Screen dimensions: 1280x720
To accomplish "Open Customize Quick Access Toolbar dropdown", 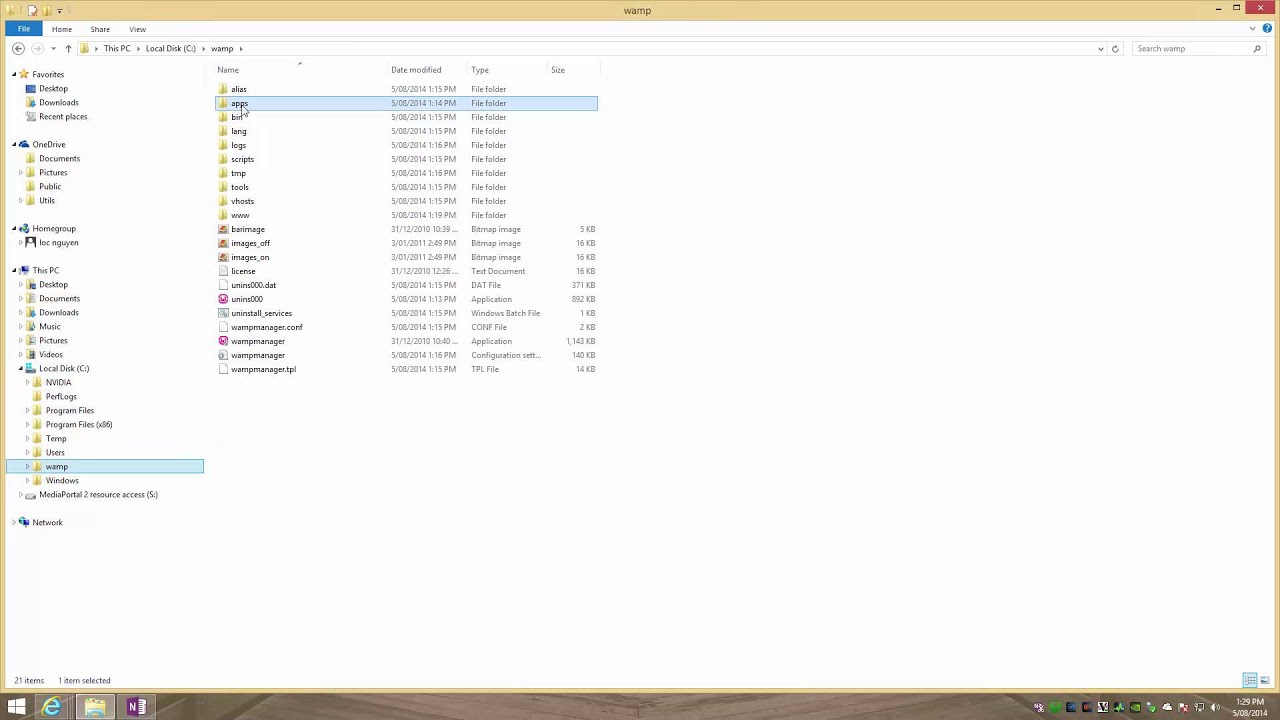I will click(x=59, y=10).
